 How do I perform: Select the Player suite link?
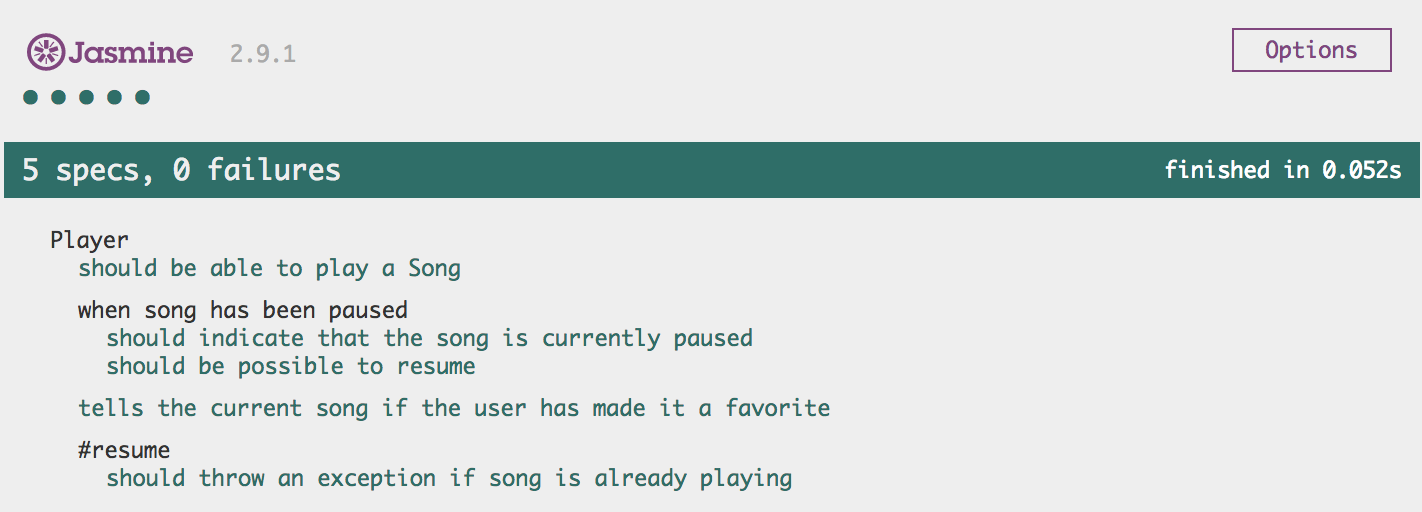tap(90, 240)
